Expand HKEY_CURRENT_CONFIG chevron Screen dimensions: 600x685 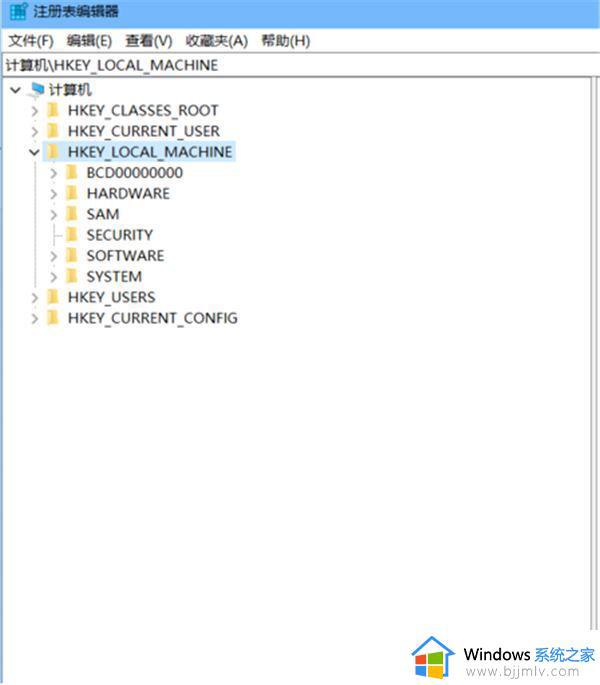click(x=35, y=319)
